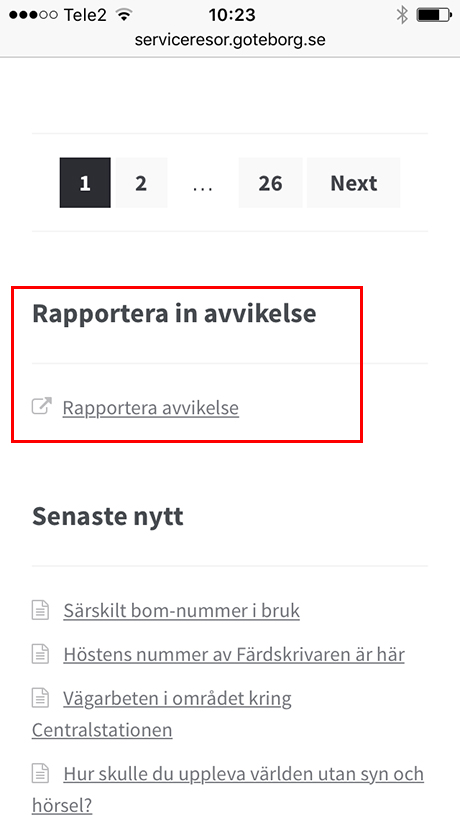Tap the document icon beside Hur skulle du uppleva
Screen dimensions: 460x817
tap(41, 774)
